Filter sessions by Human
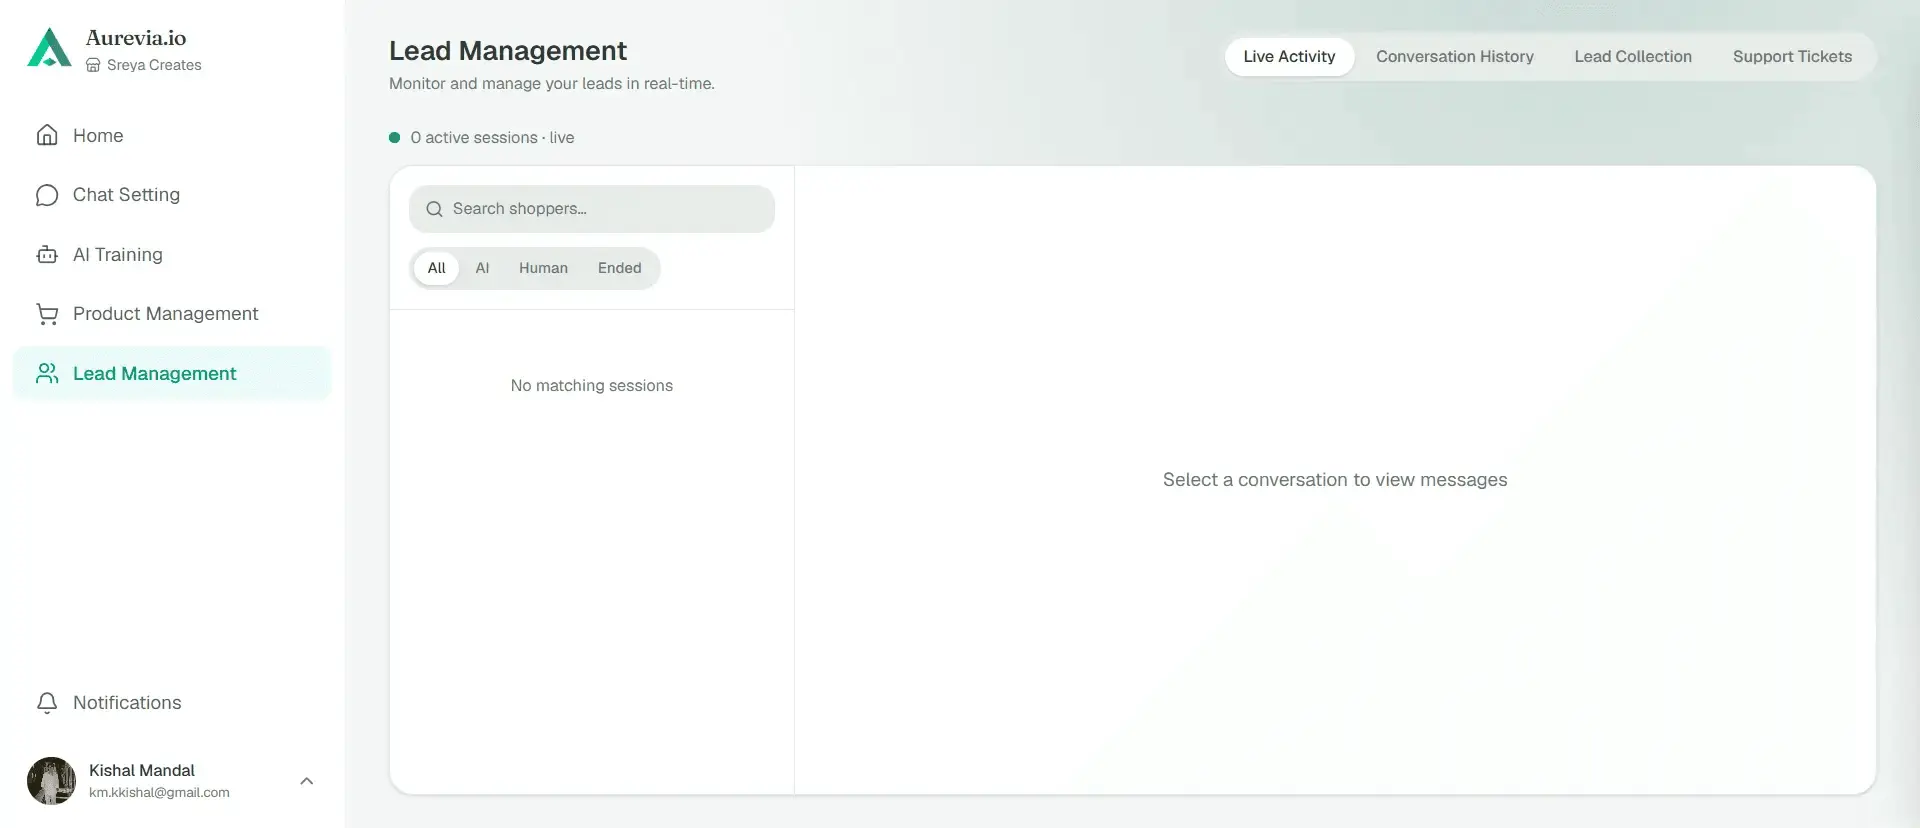Viewport: 1920px width, 828px height. (x=543, y=268)
